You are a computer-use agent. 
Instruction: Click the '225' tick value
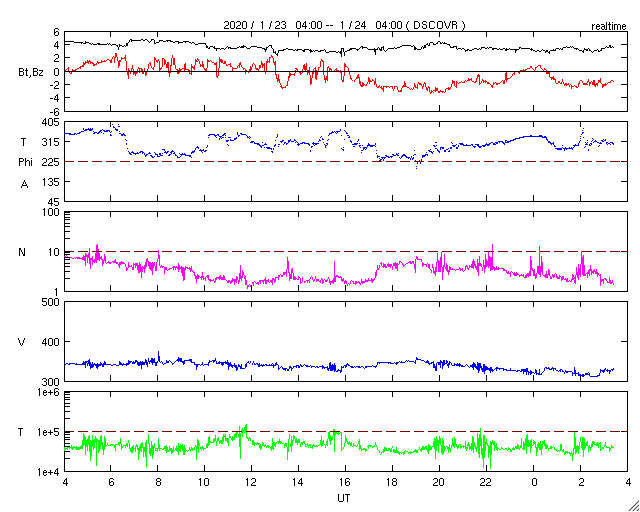51,162
